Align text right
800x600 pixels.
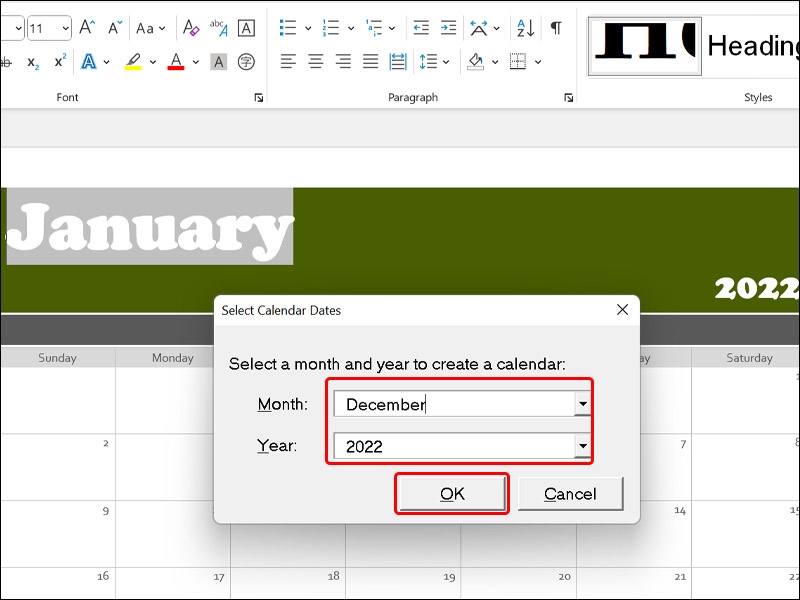(343, 62)
